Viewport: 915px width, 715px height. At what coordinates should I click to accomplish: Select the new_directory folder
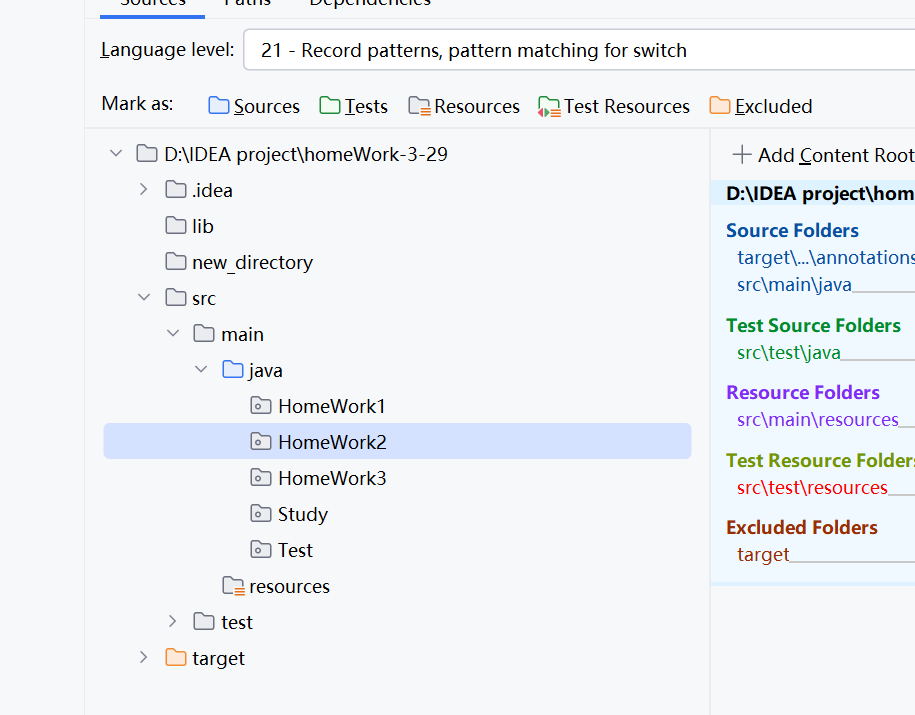[x=252, y=262]
